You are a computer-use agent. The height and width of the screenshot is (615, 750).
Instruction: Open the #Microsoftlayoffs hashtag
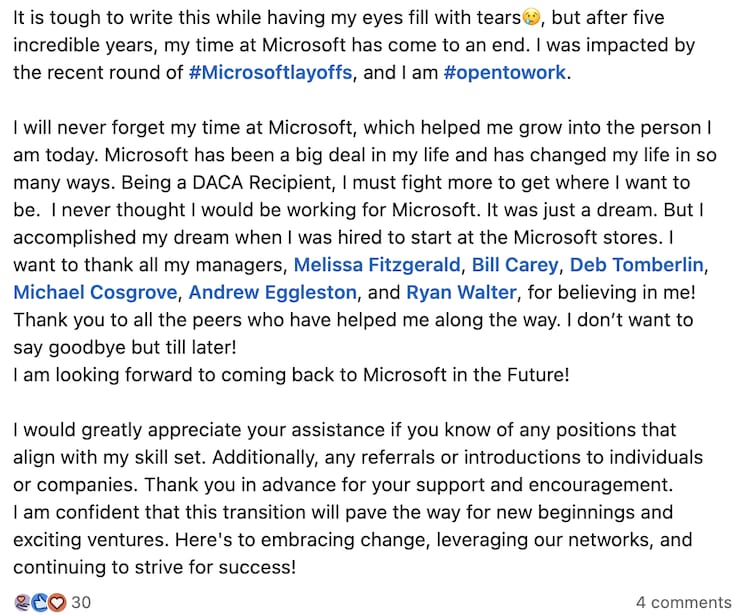270,73
